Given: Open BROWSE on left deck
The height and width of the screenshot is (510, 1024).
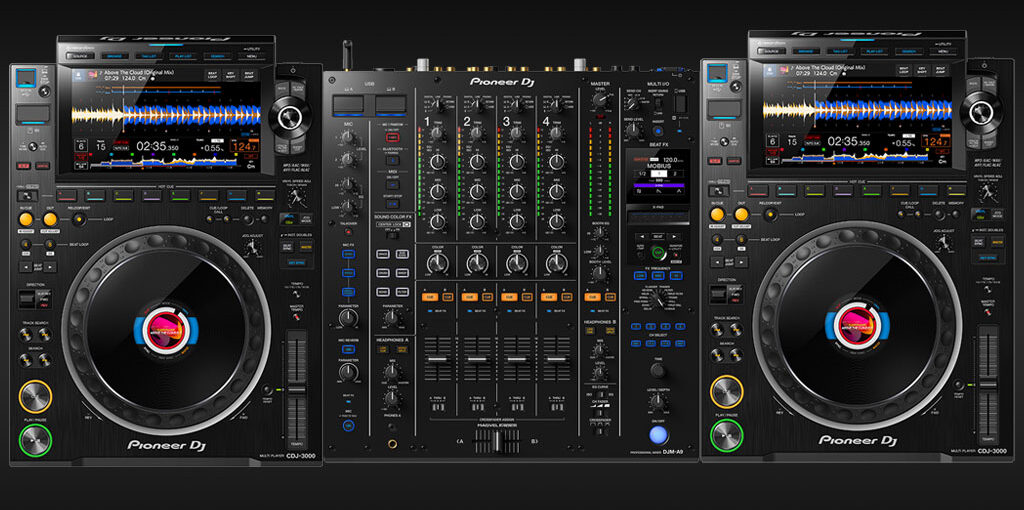Looking at the screenshot, I should (x=115, y=57).
